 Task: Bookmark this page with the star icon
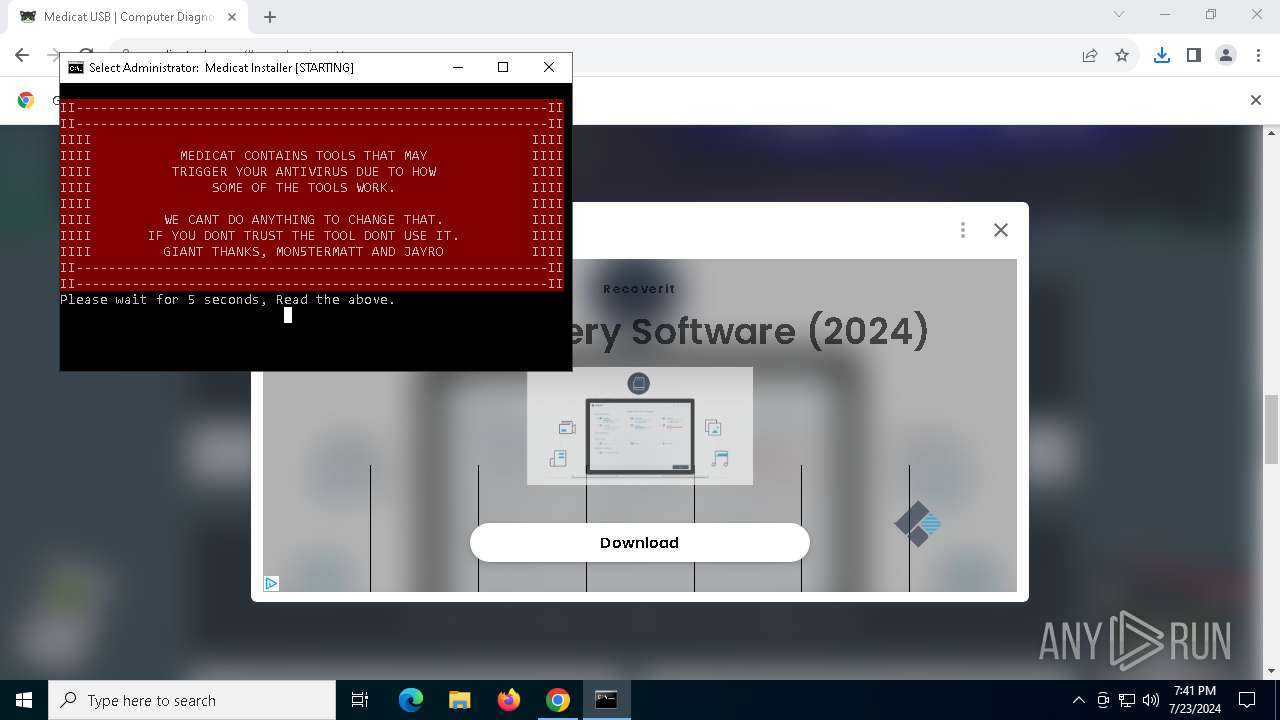1122,55
